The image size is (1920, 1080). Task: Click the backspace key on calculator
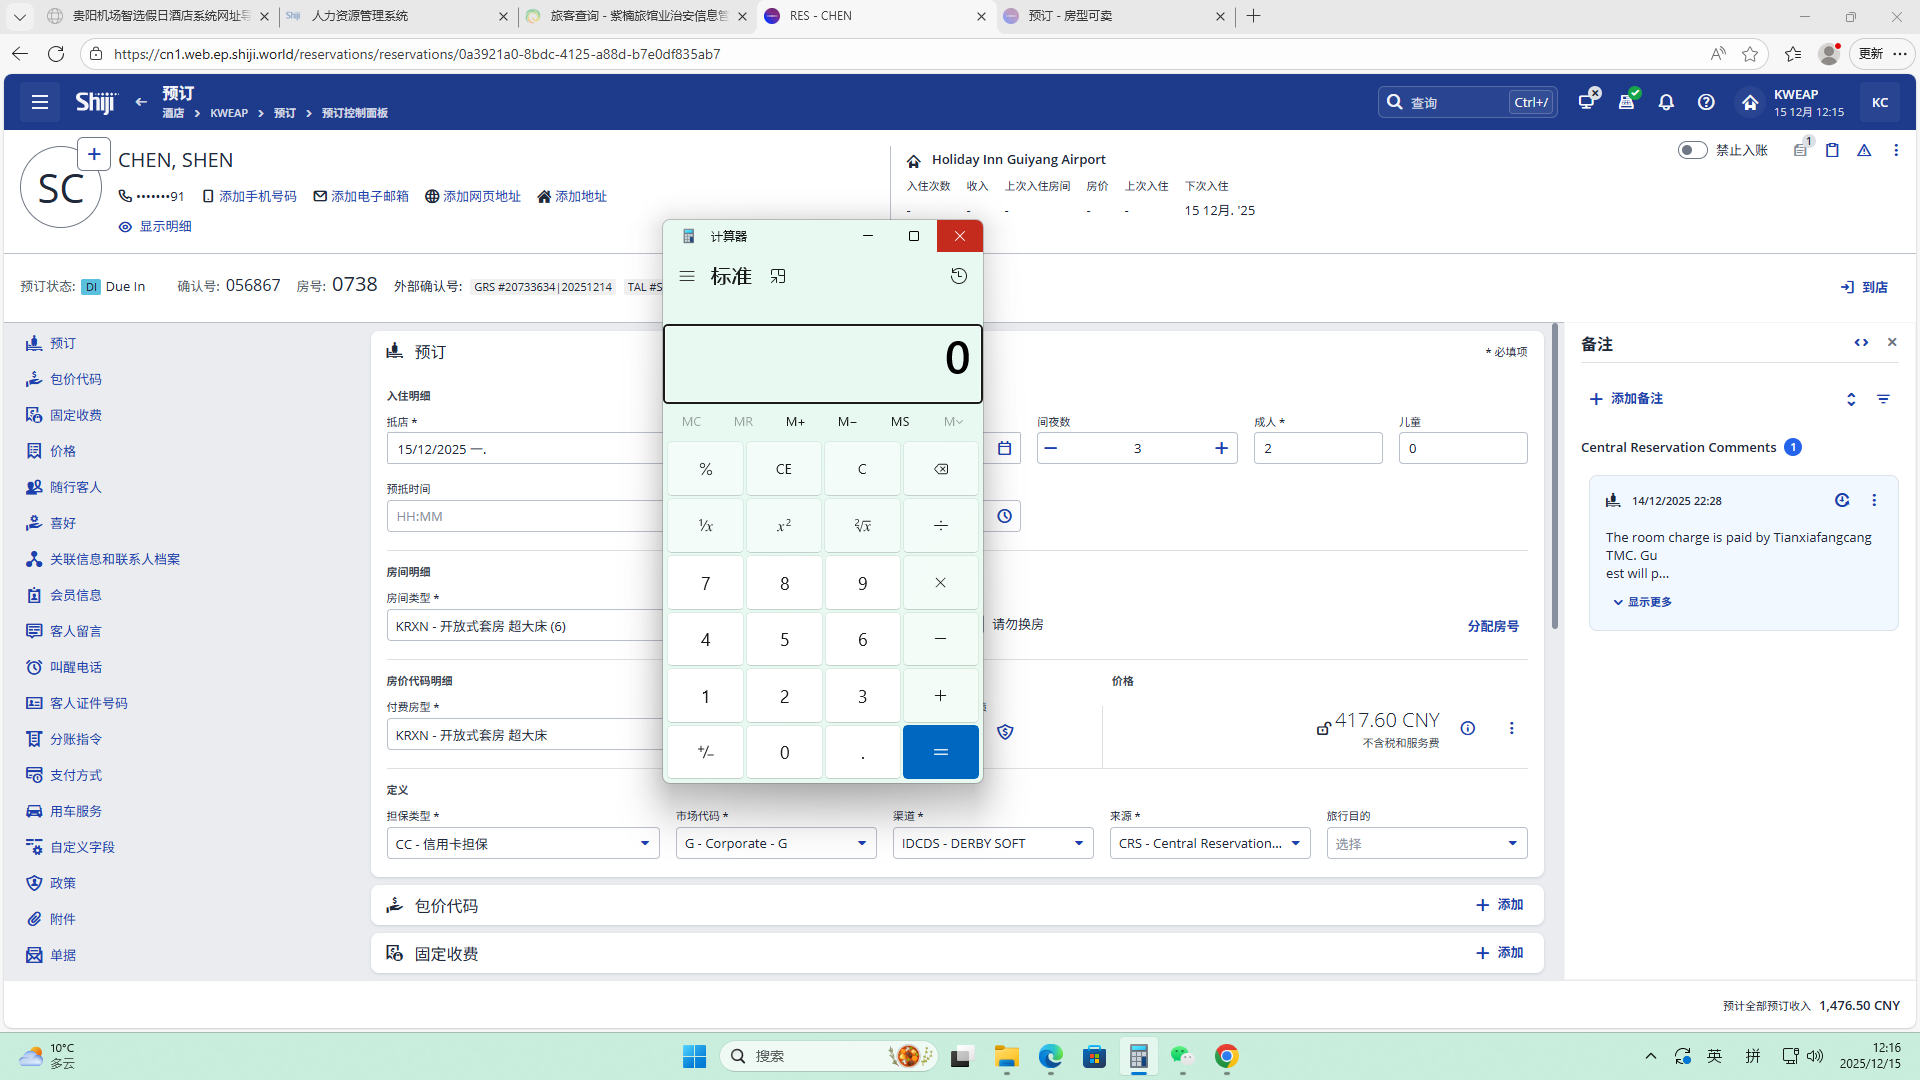click(x=940, y=469)
